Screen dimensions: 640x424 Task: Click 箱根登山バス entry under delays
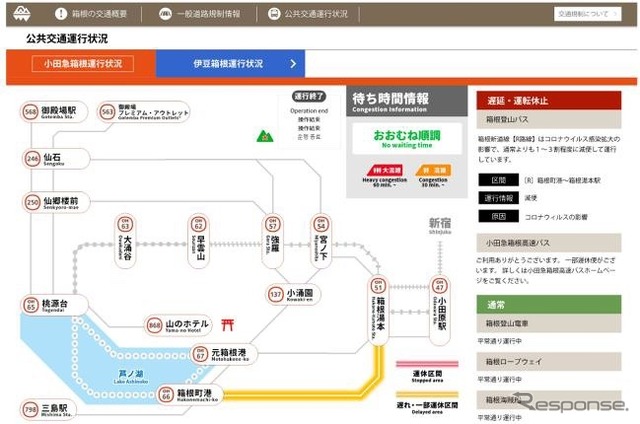click(x=549, y=120)
